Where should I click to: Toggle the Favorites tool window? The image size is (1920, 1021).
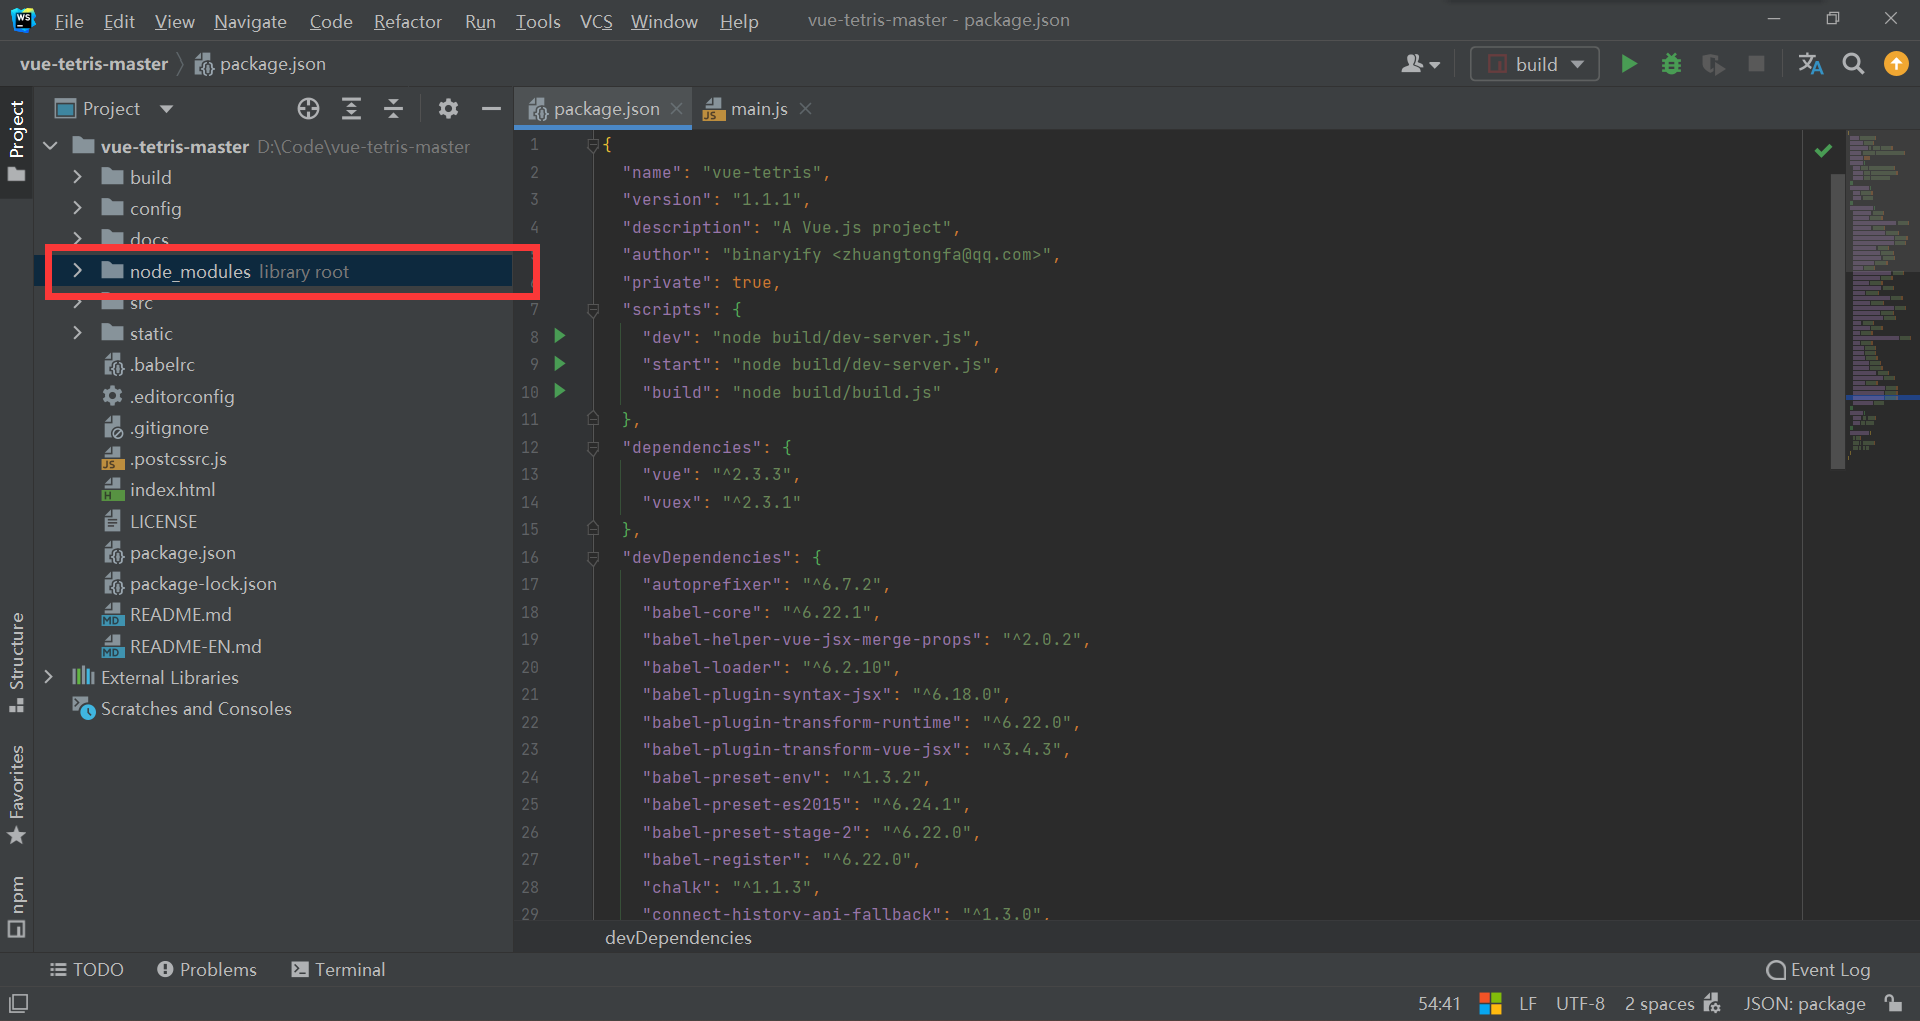click(17, 794)
